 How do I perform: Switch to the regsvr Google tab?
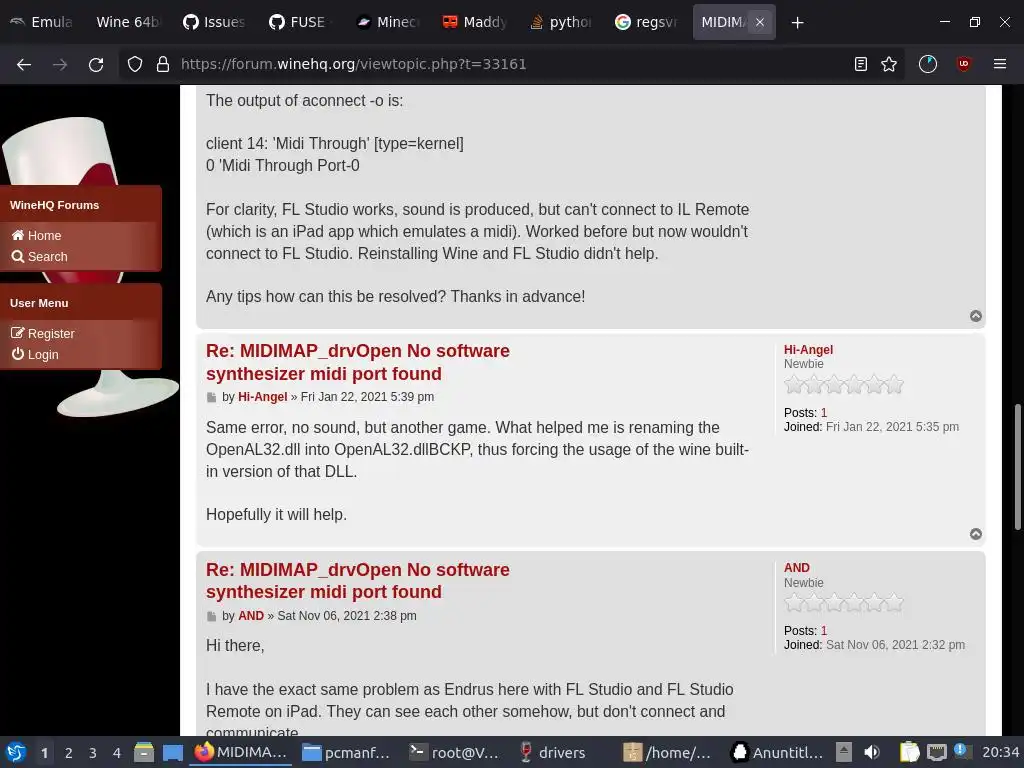point(646,22)
